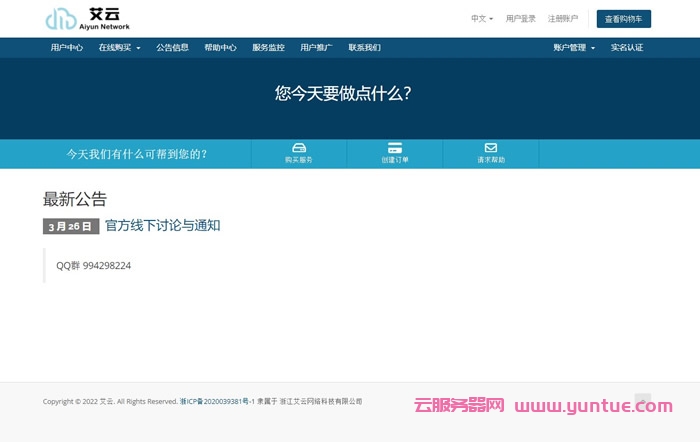Click the 查看购物车 button

click(x=624, y=19)
